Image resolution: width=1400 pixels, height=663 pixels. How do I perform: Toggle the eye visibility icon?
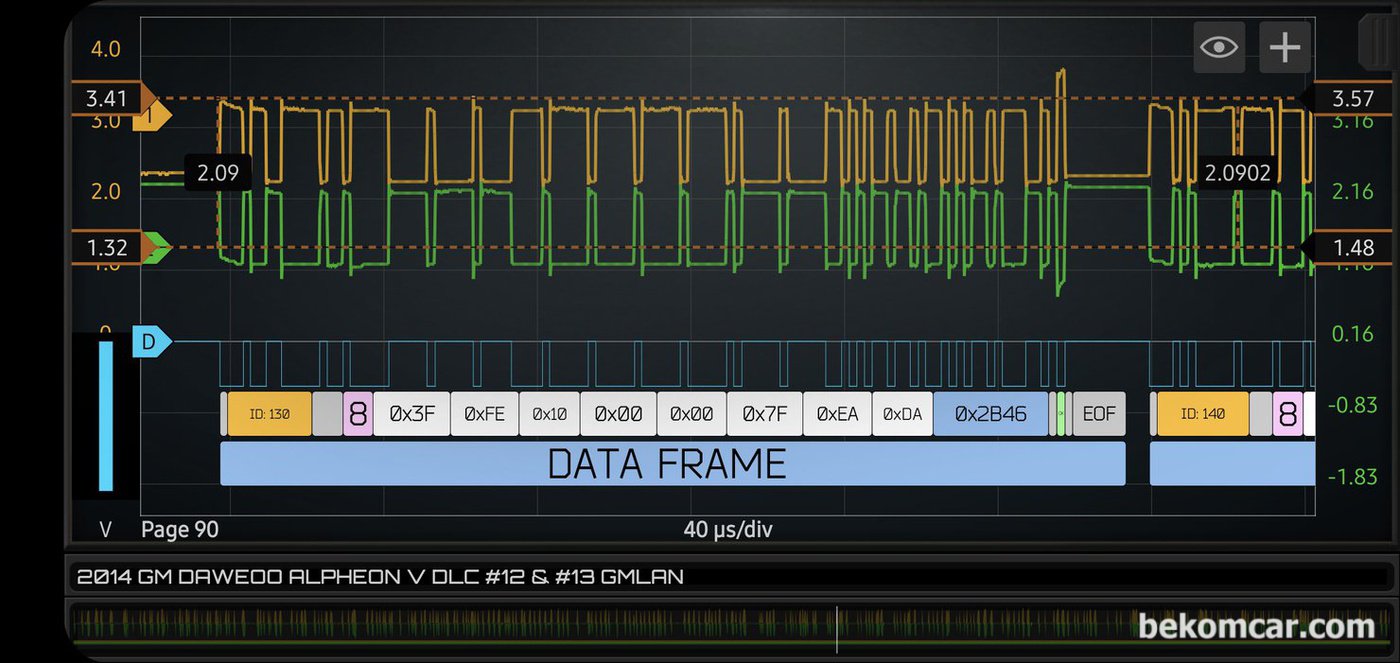(x=1218, y=47)
